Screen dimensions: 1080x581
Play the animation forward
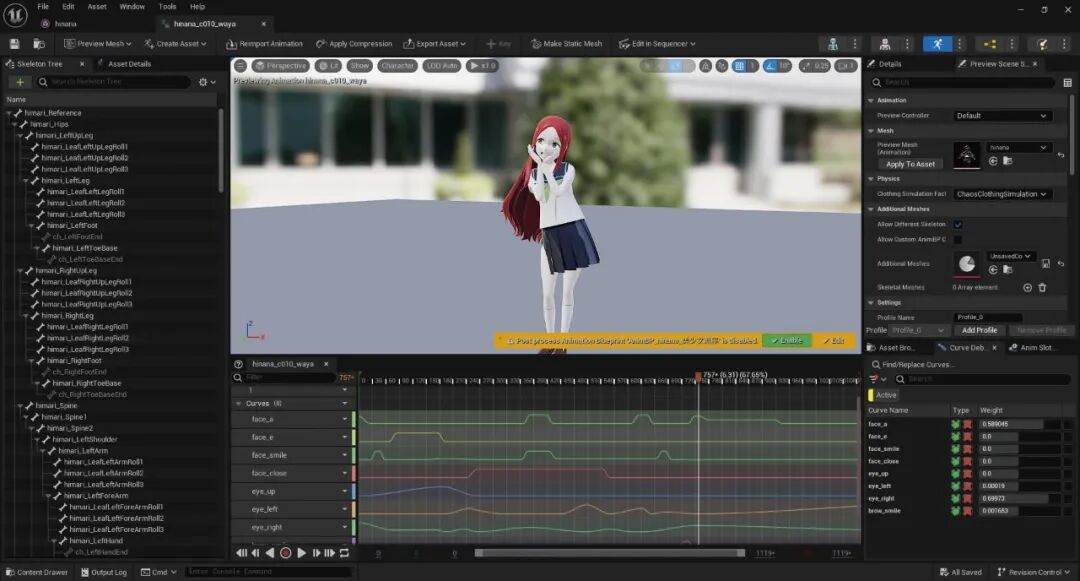[x=301, y=553]
